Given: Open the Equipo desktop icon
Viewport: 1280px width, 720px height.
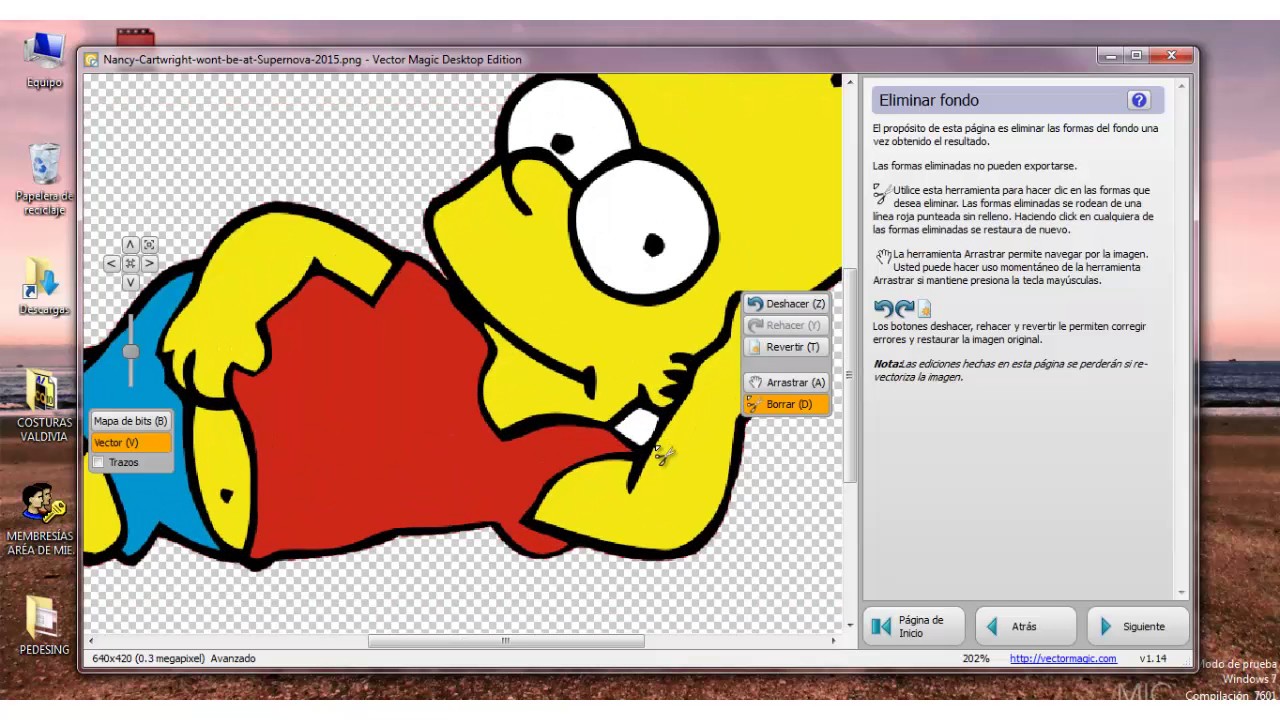Looking at the screenshot, I should pyautogui.click(x=45, y=60).
